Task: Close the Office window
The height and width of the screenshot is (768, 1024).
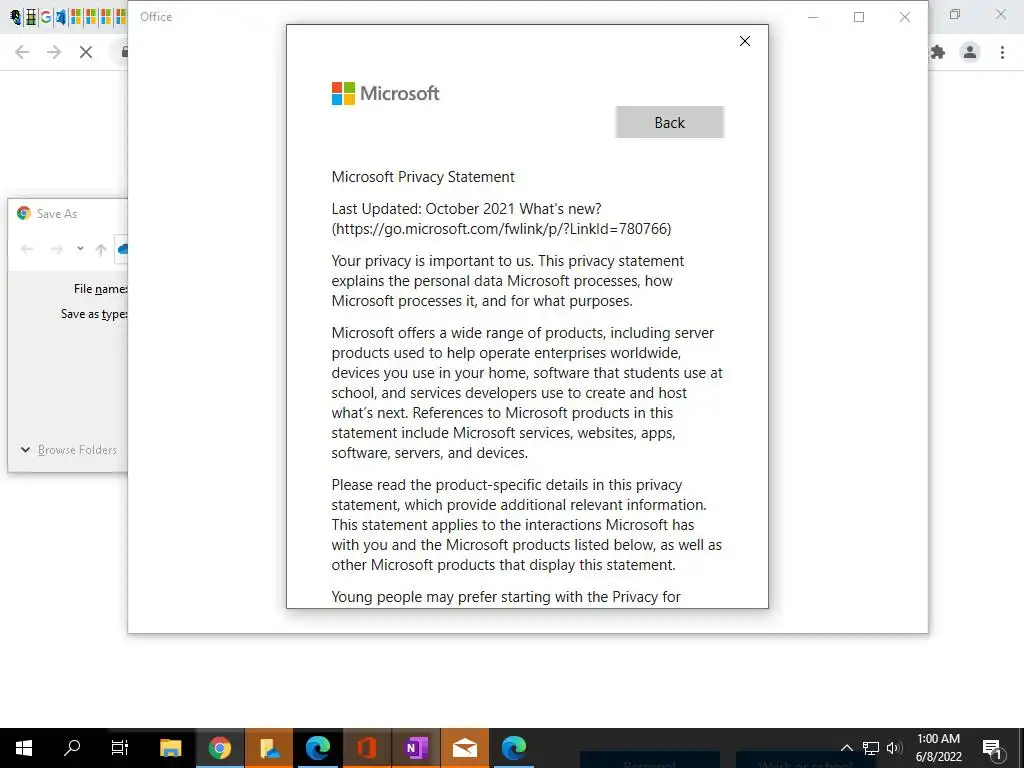Action: (904, 17)
